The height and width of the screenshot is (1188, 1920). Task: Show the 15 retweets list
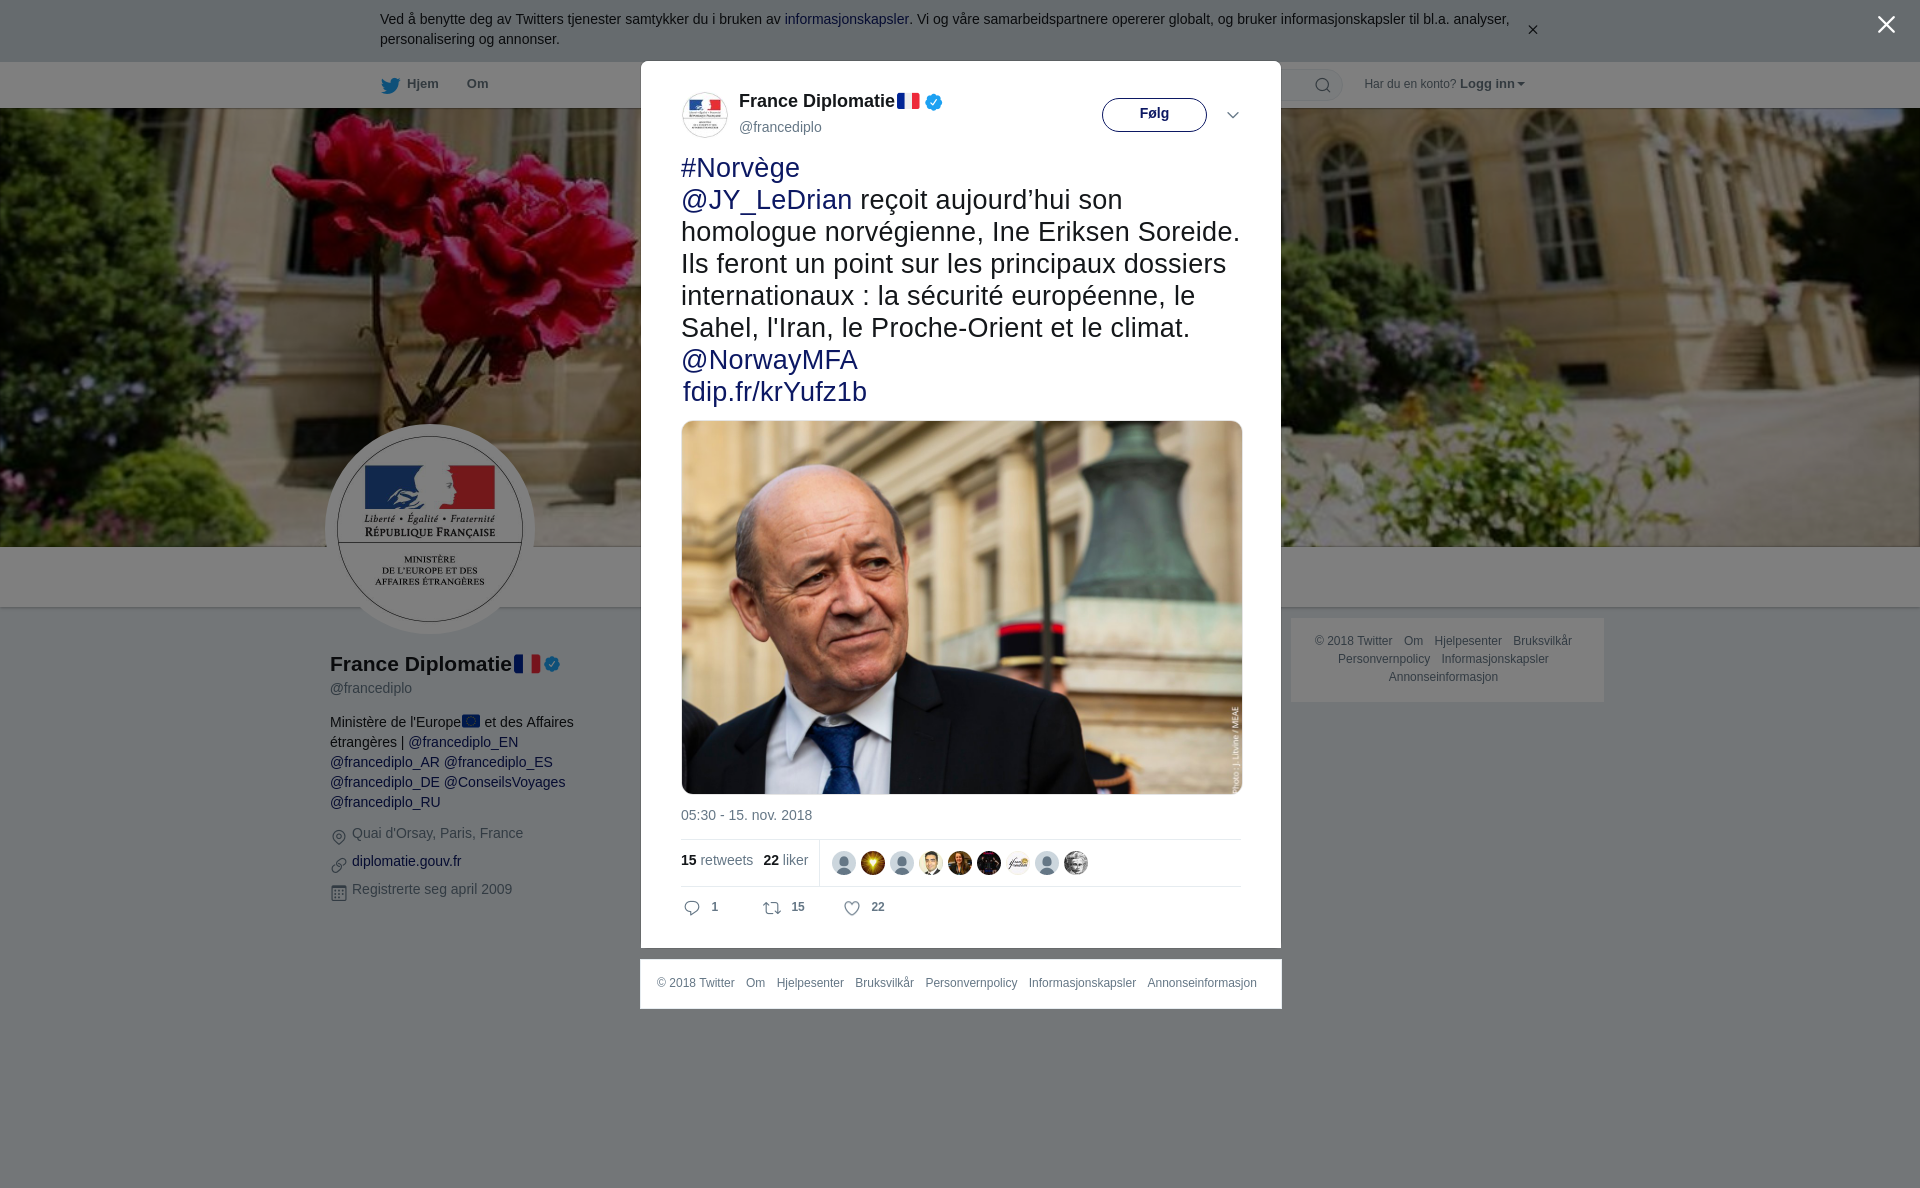(x=717, y=861)
